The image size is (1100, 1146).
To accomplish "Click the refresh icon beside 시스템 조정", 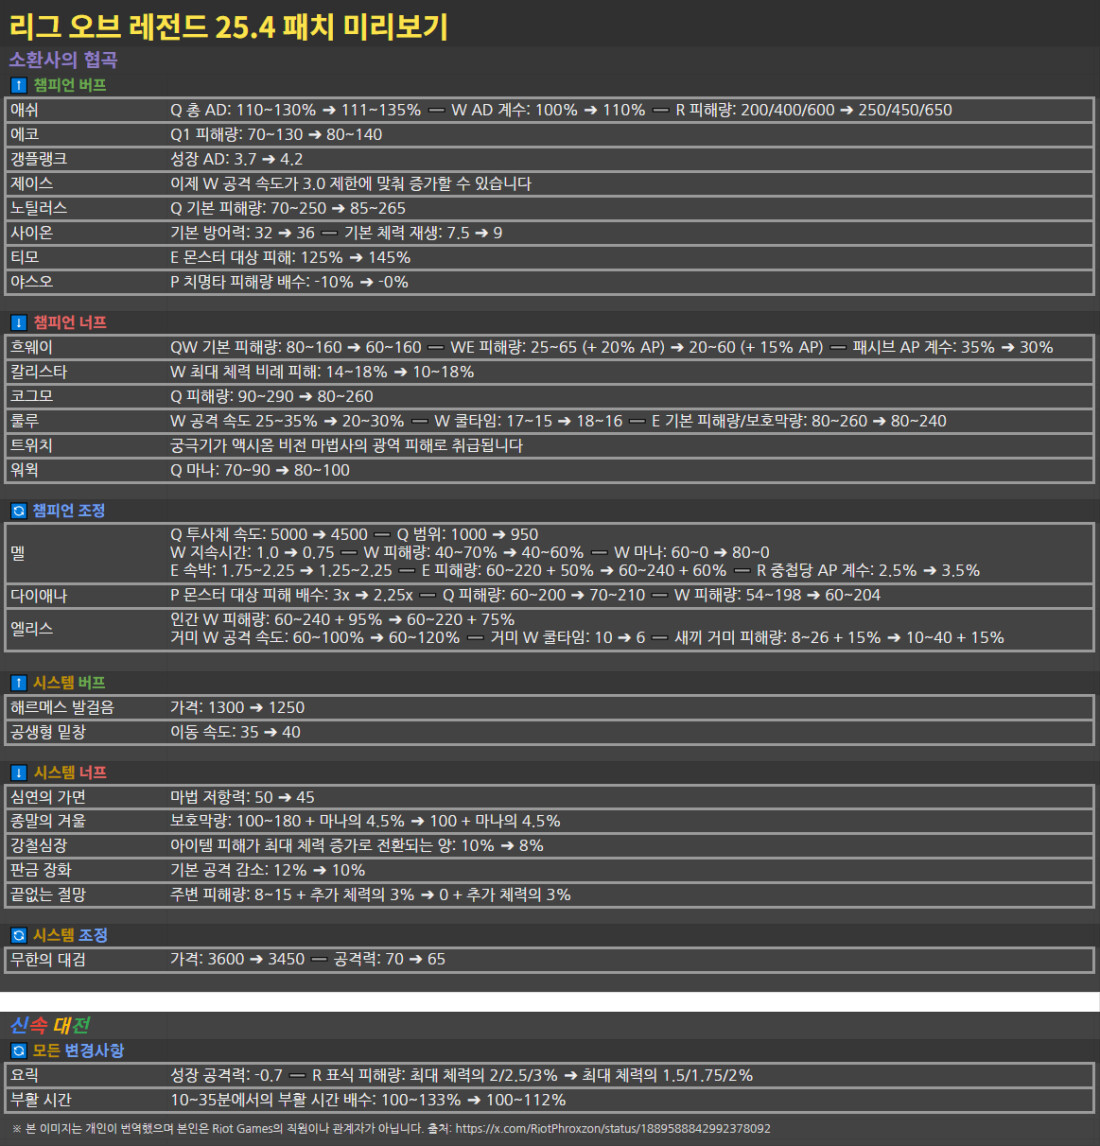I will (18, 936).
